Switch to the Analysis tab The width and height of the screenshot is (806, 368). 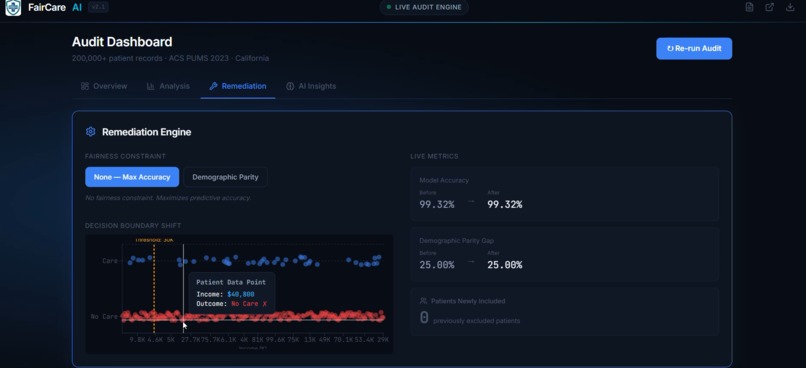tap(168, 86)
